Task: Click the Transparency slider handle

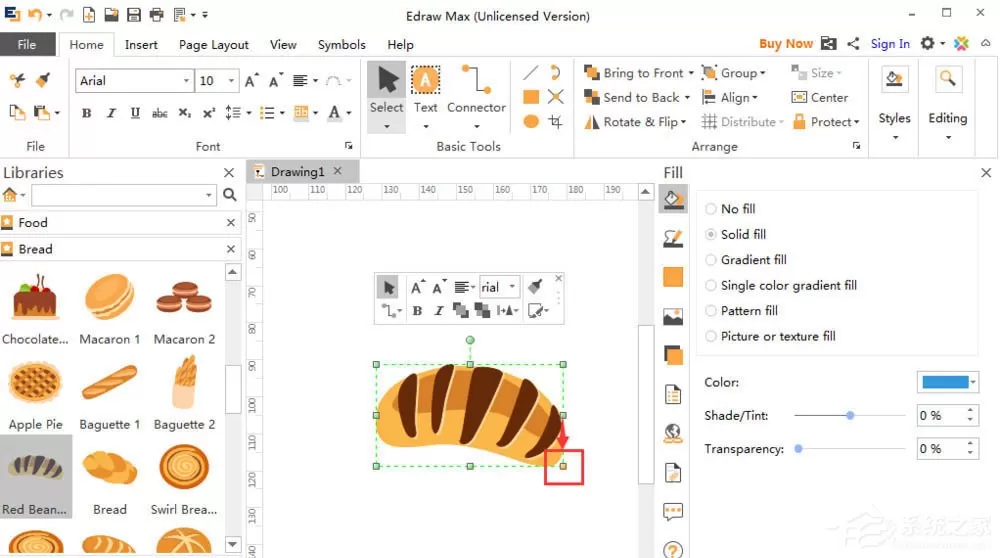Action: click(798, 449)
